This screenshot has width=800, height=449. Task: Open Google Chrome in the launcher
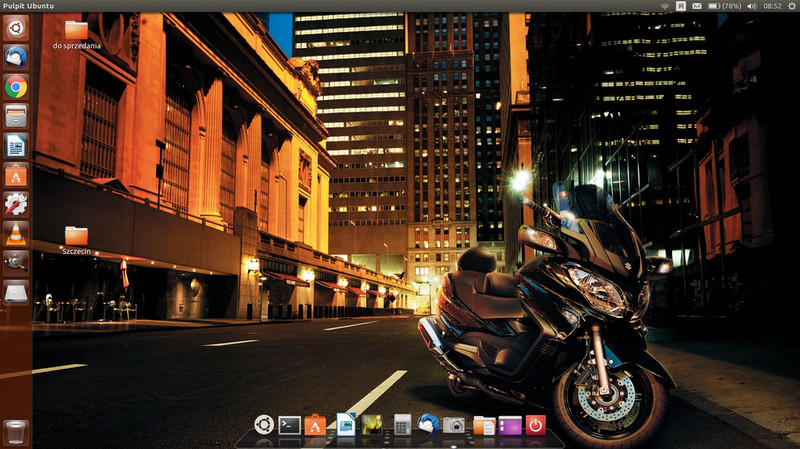pyautogui.click(x=15, y=87)
